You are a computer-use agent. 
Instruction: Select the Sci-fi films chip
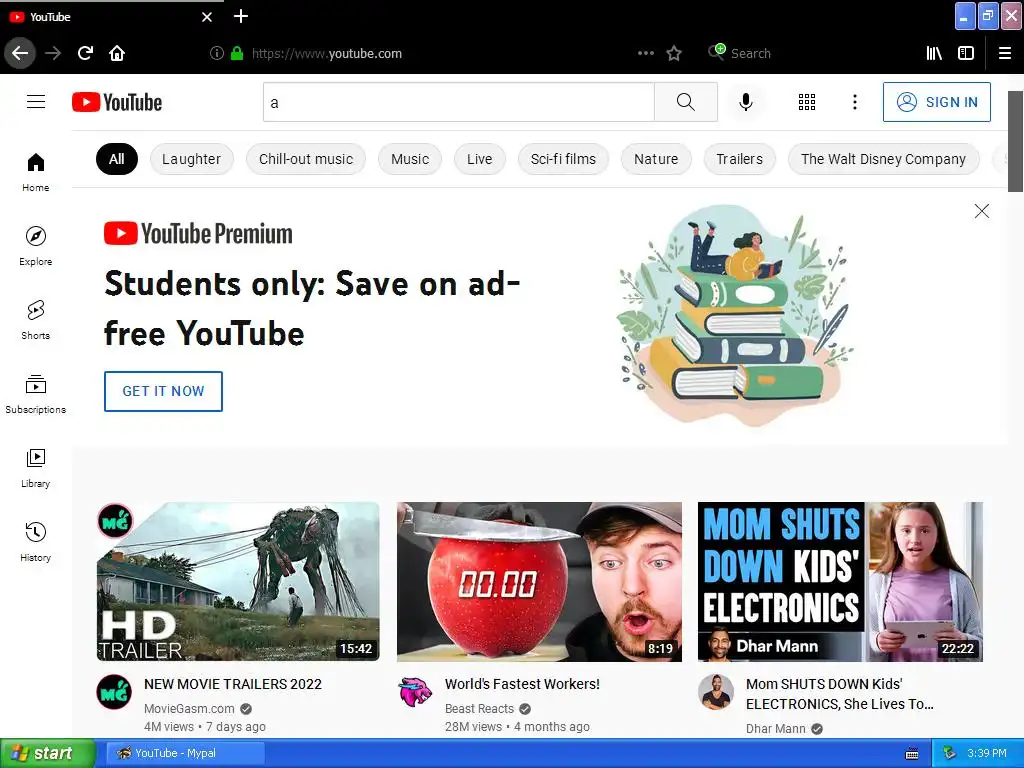tap(563, 159)
